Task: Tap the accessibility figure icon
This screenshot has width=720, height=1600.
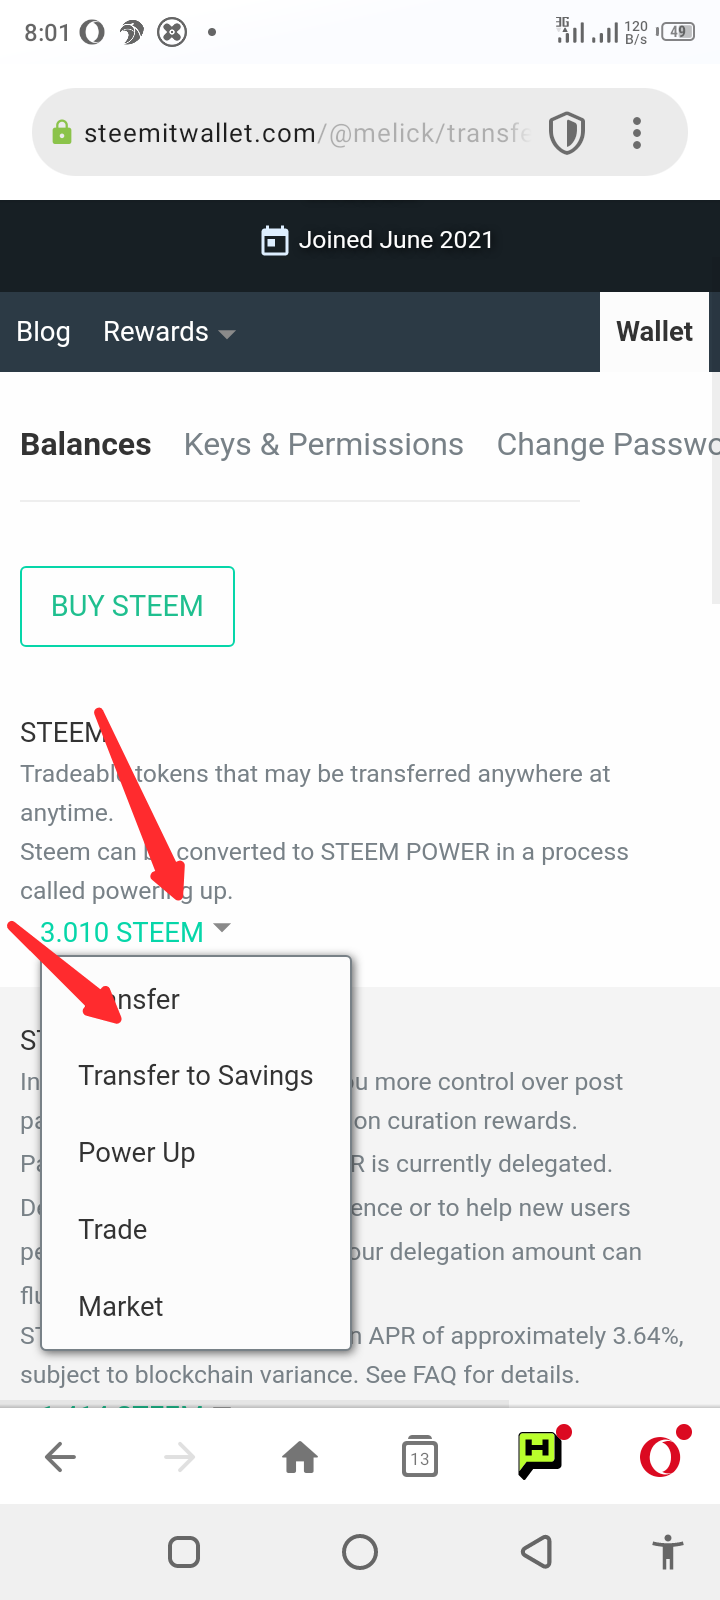Action: click(667, 1553)
